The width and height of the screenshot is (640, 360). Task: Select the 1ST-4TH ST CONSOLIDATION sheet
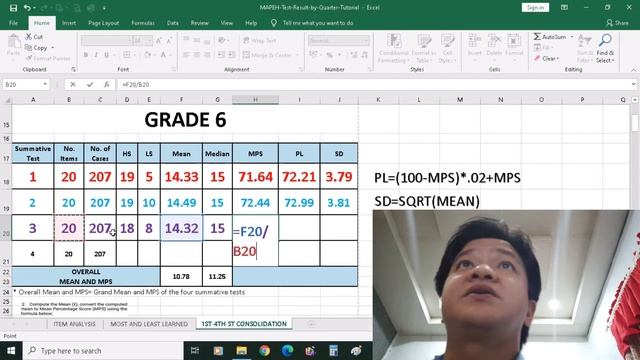click(x=244, y=324)
